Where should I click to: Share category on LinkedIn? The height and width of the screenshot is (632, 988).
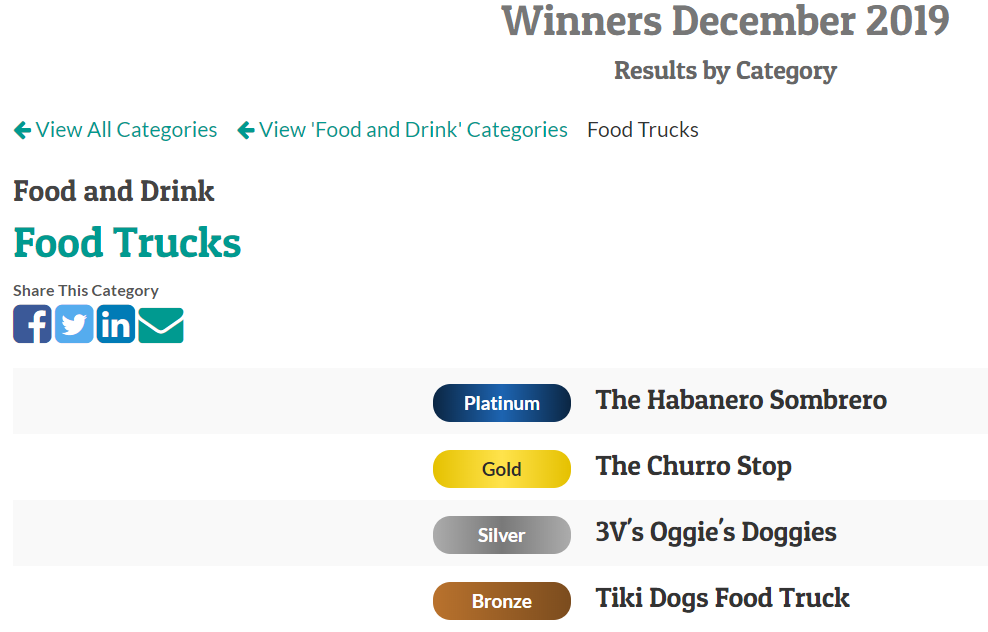pos(116,324)
